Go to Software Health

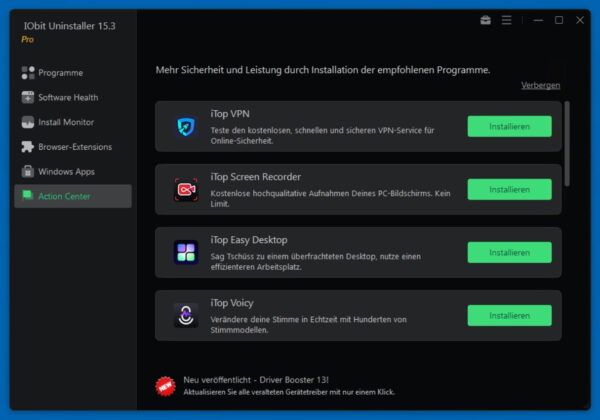tap(73, 97)
